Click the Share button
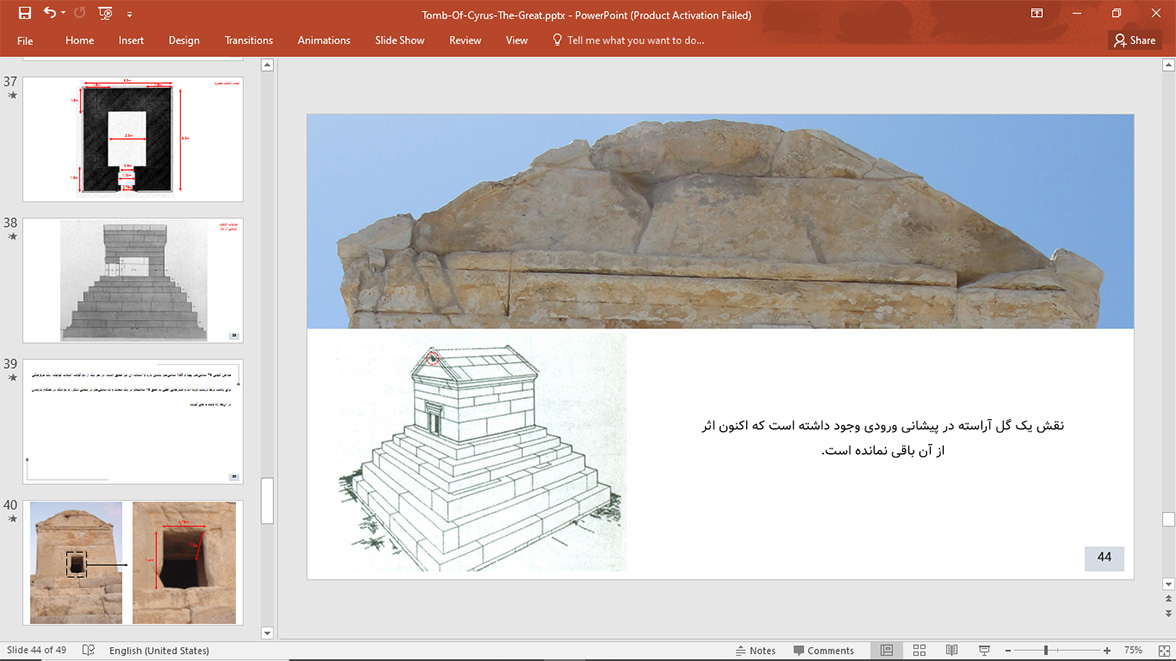 tap(1134, 40)
